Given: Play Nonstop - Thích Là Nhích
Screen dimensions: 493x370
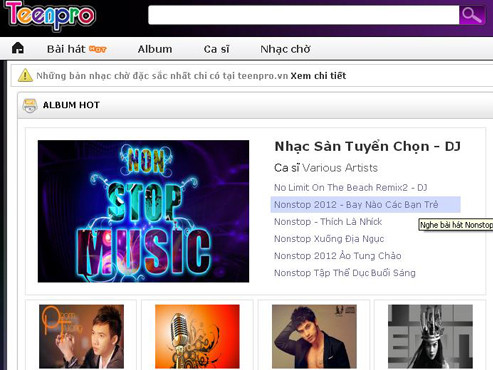Looking at the screenshot, I should coord(328,222).
